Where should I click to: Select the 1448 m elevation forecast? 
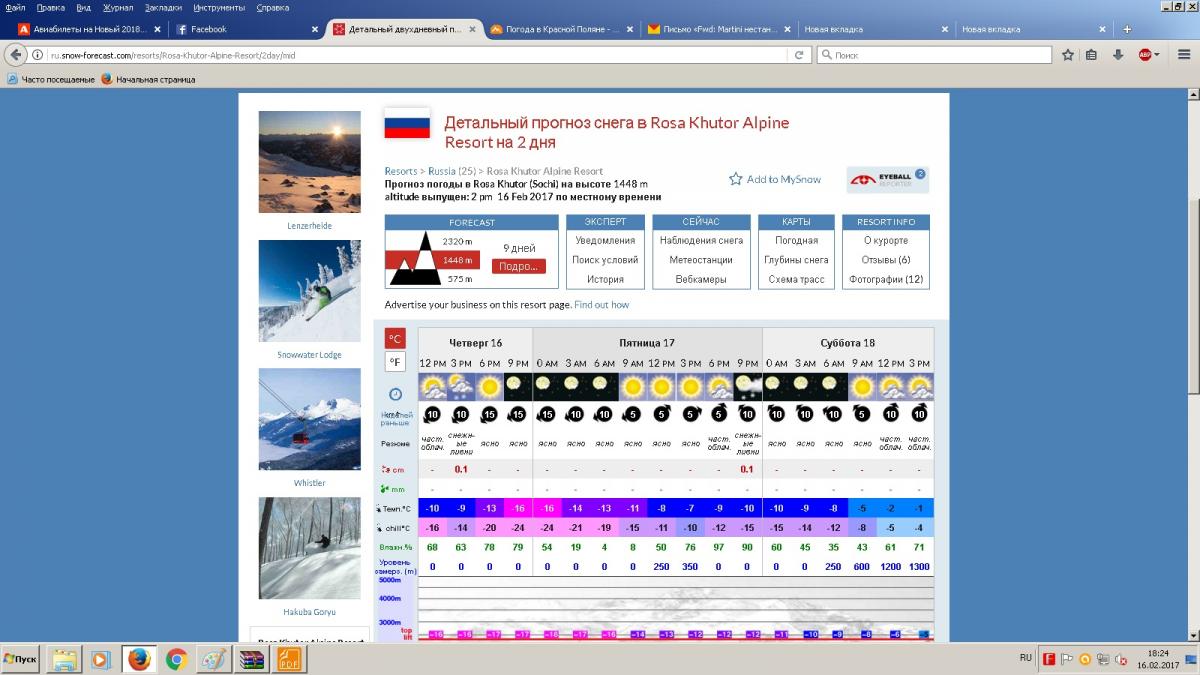pyautogui.click(x=457, y=260)
